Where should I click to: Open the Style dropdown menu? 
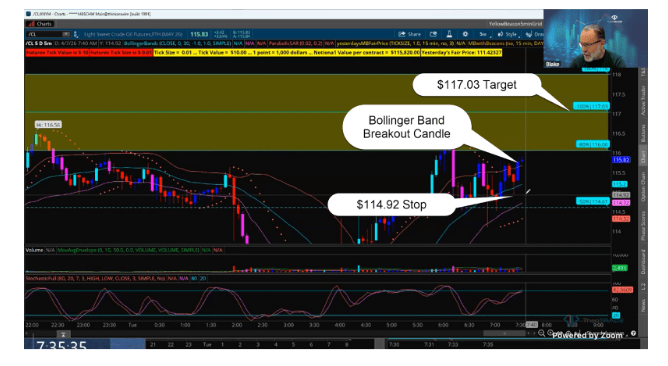pos(508,34)
